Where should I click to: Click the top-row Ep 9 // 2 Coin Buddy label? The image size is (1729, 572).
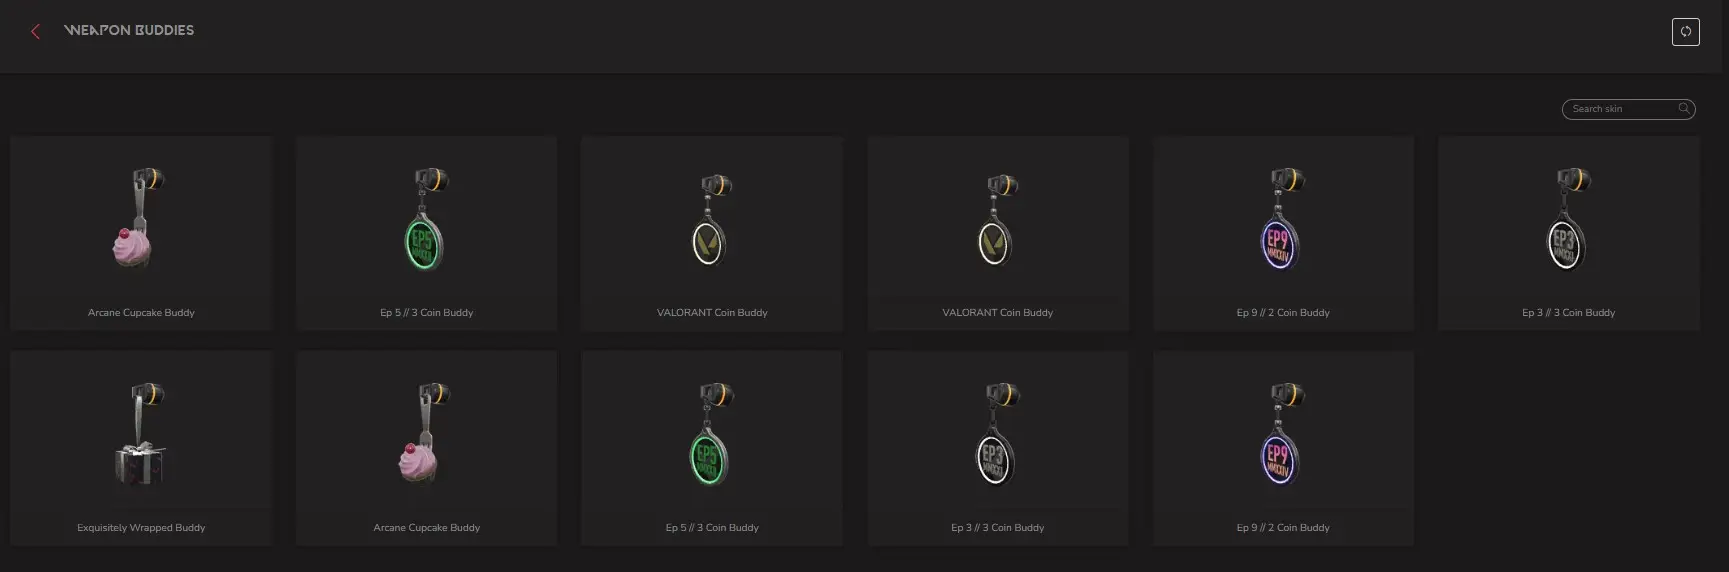pyautogui.click(x=1283, y=312)
